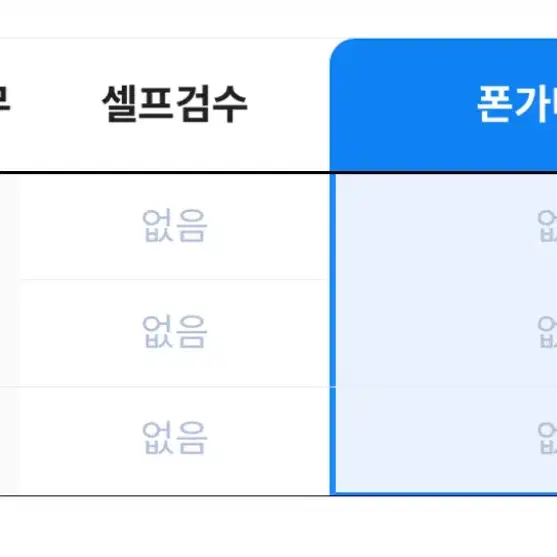
Task: Click second-row value in blue highlighted column
Action: (547, 332)
